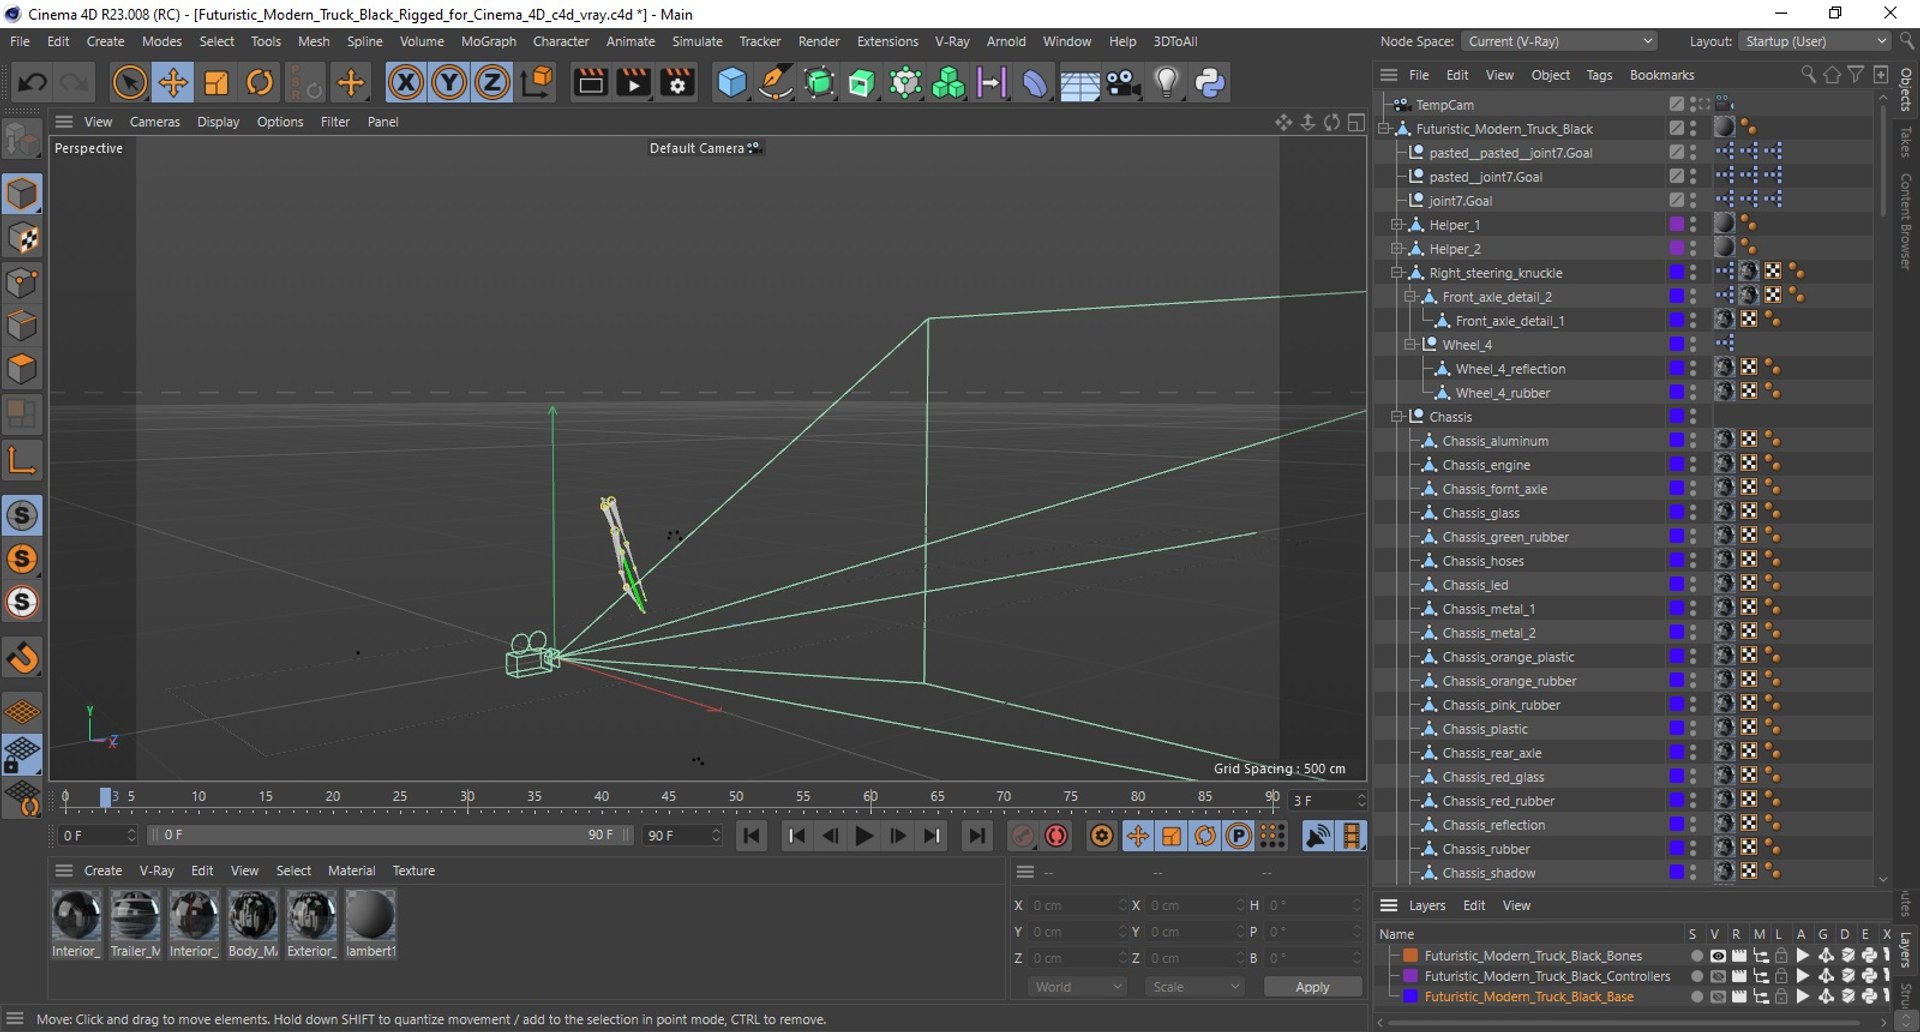Open the Extrude generator icon
1920x1032 pixels.
pos(862,82)
